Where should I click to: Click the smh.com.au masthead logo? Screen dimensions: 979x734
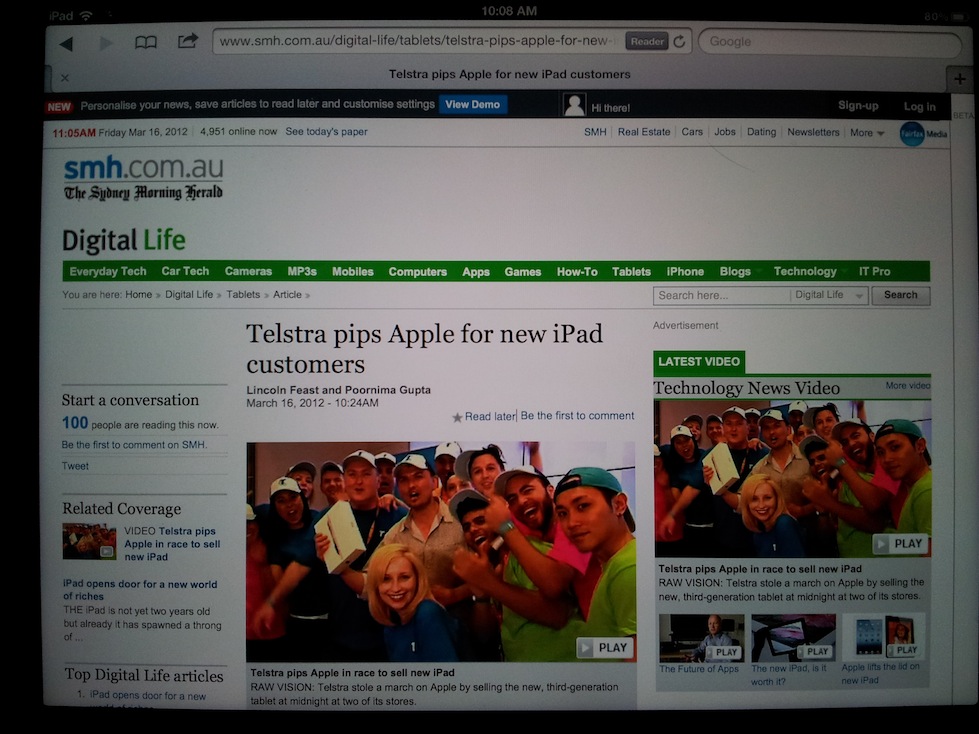pyautogui.click(x=143, y=178)
